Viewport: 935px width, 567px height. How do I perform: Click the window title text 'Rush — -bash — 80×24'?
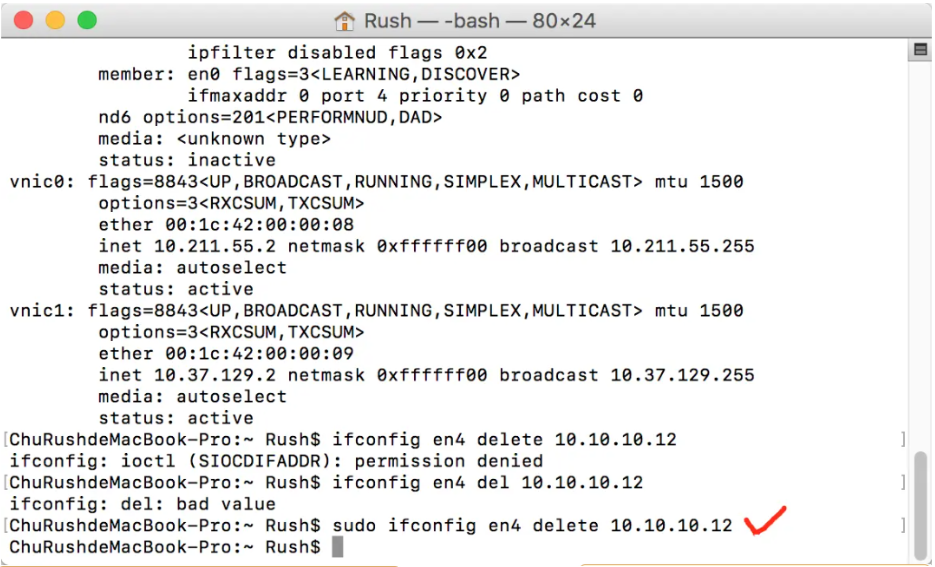point(479,21)
